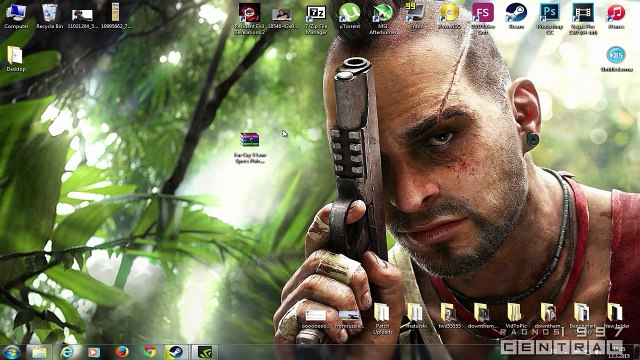Screen dimensions: 640x360
Task: Select the fromrussia... image thumbnail
Action: [x=349, y=319]
